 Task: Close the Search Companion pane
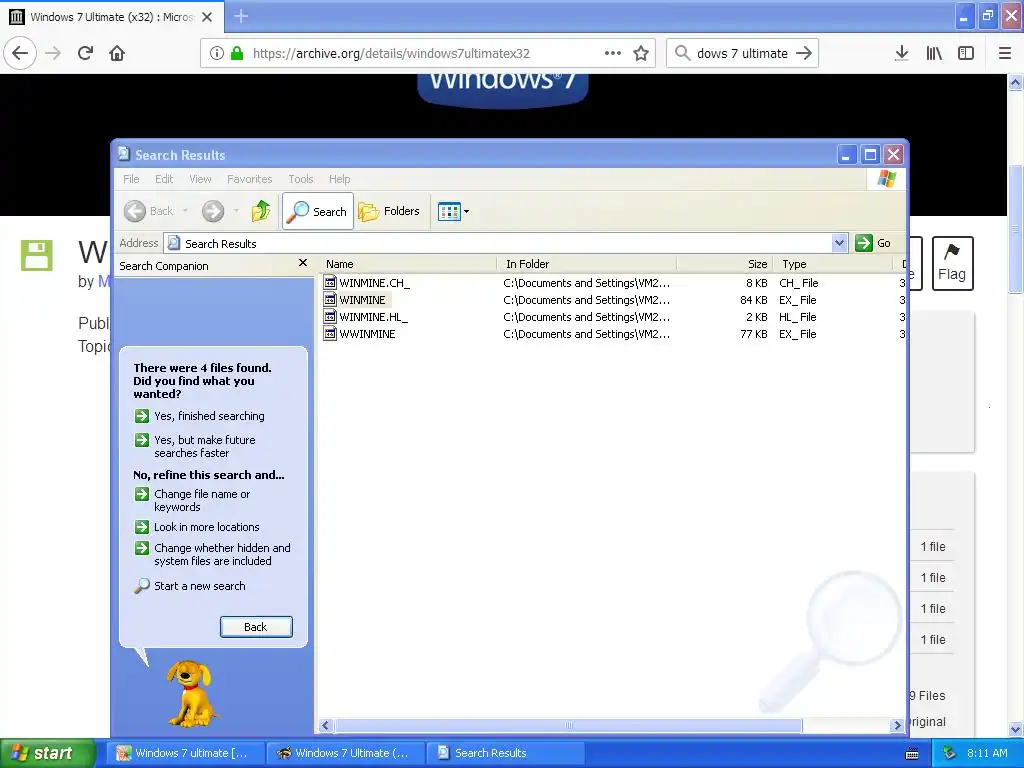302,263
